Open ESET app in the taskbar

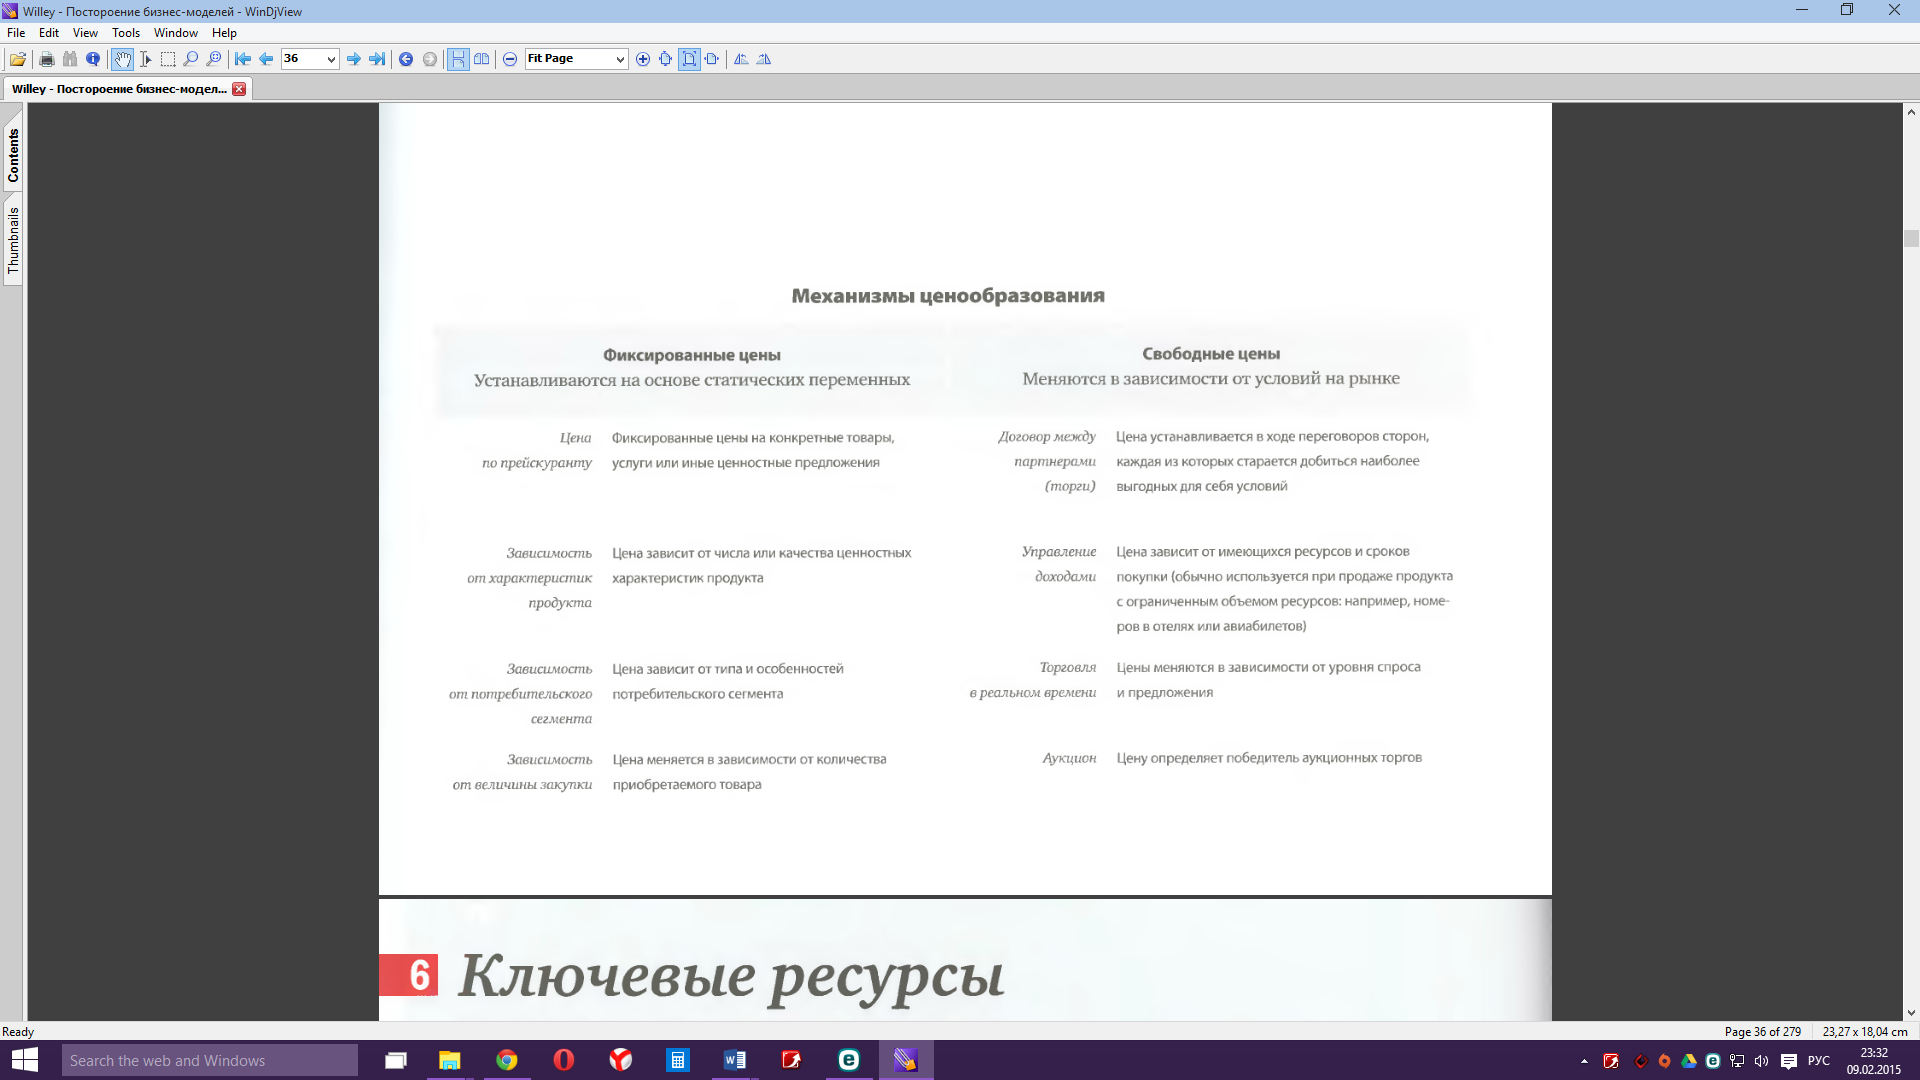[x=849, y=1060]
